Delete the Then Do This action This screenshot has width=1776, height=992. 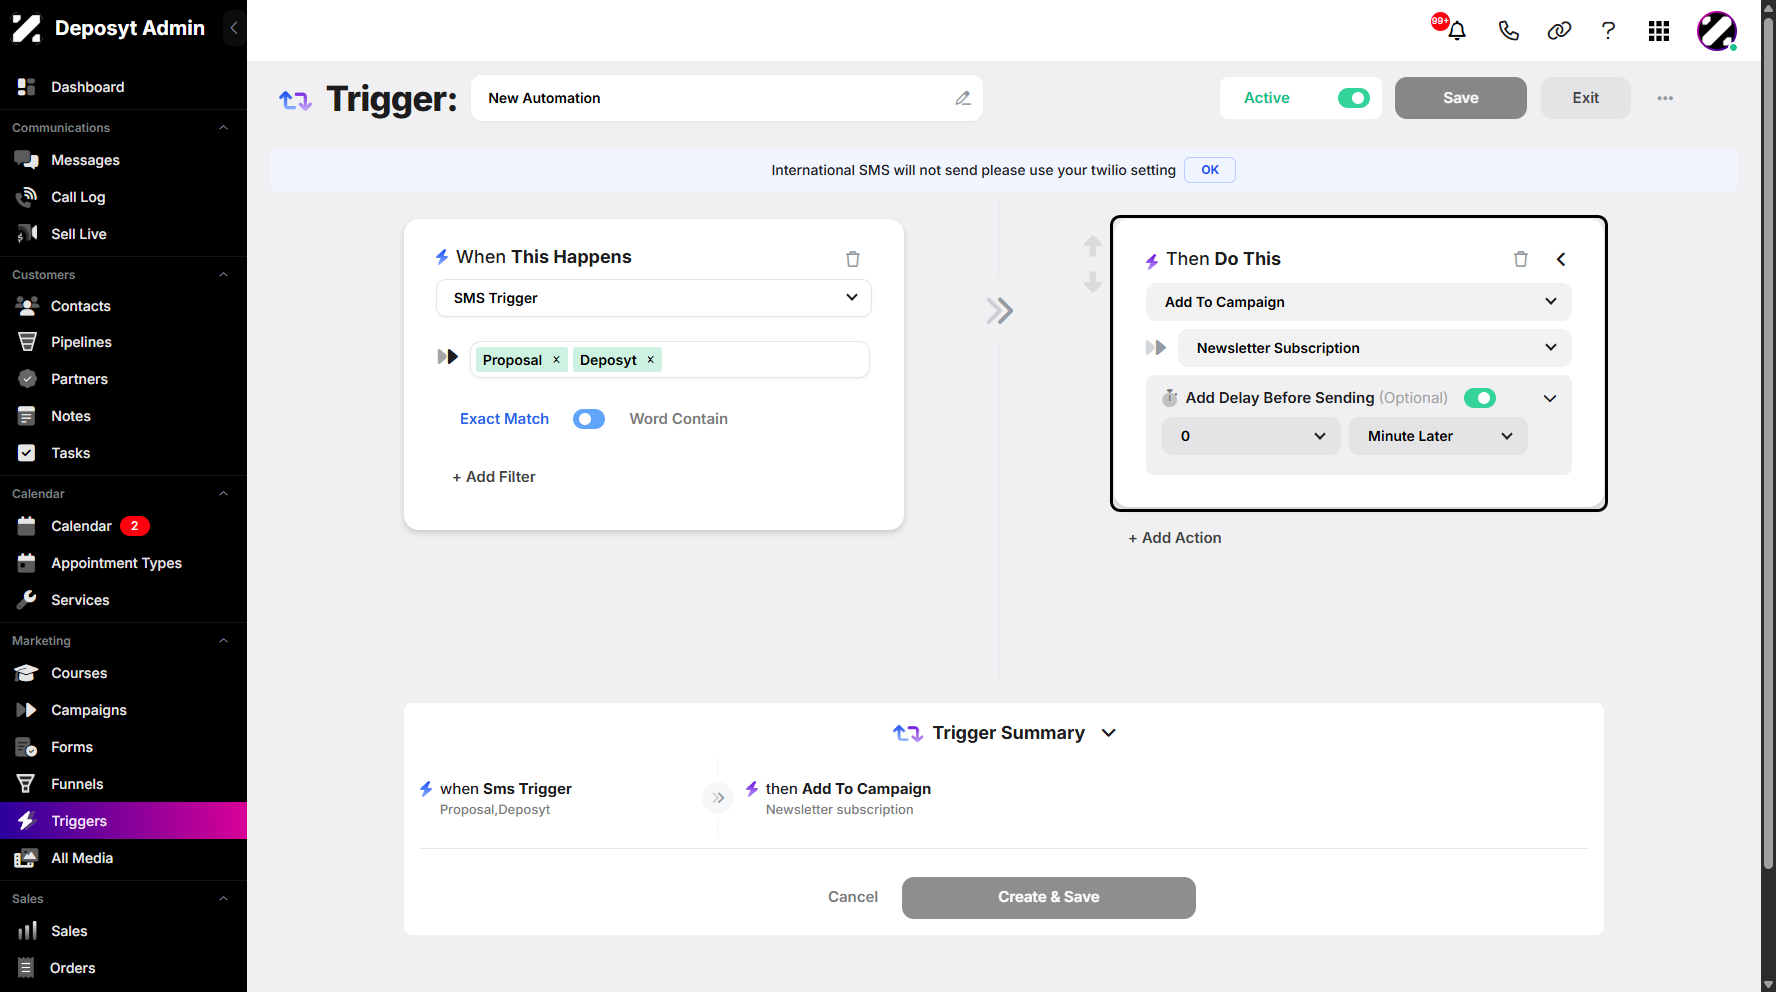1521,259
